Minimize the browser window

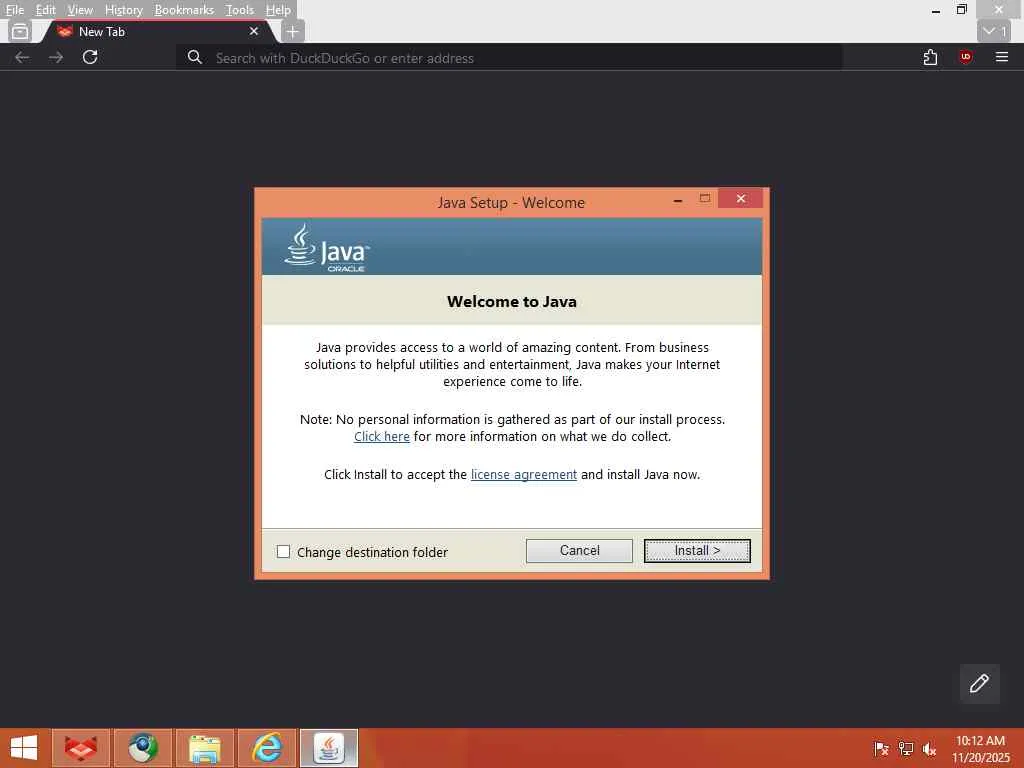(x=936, y=10)
